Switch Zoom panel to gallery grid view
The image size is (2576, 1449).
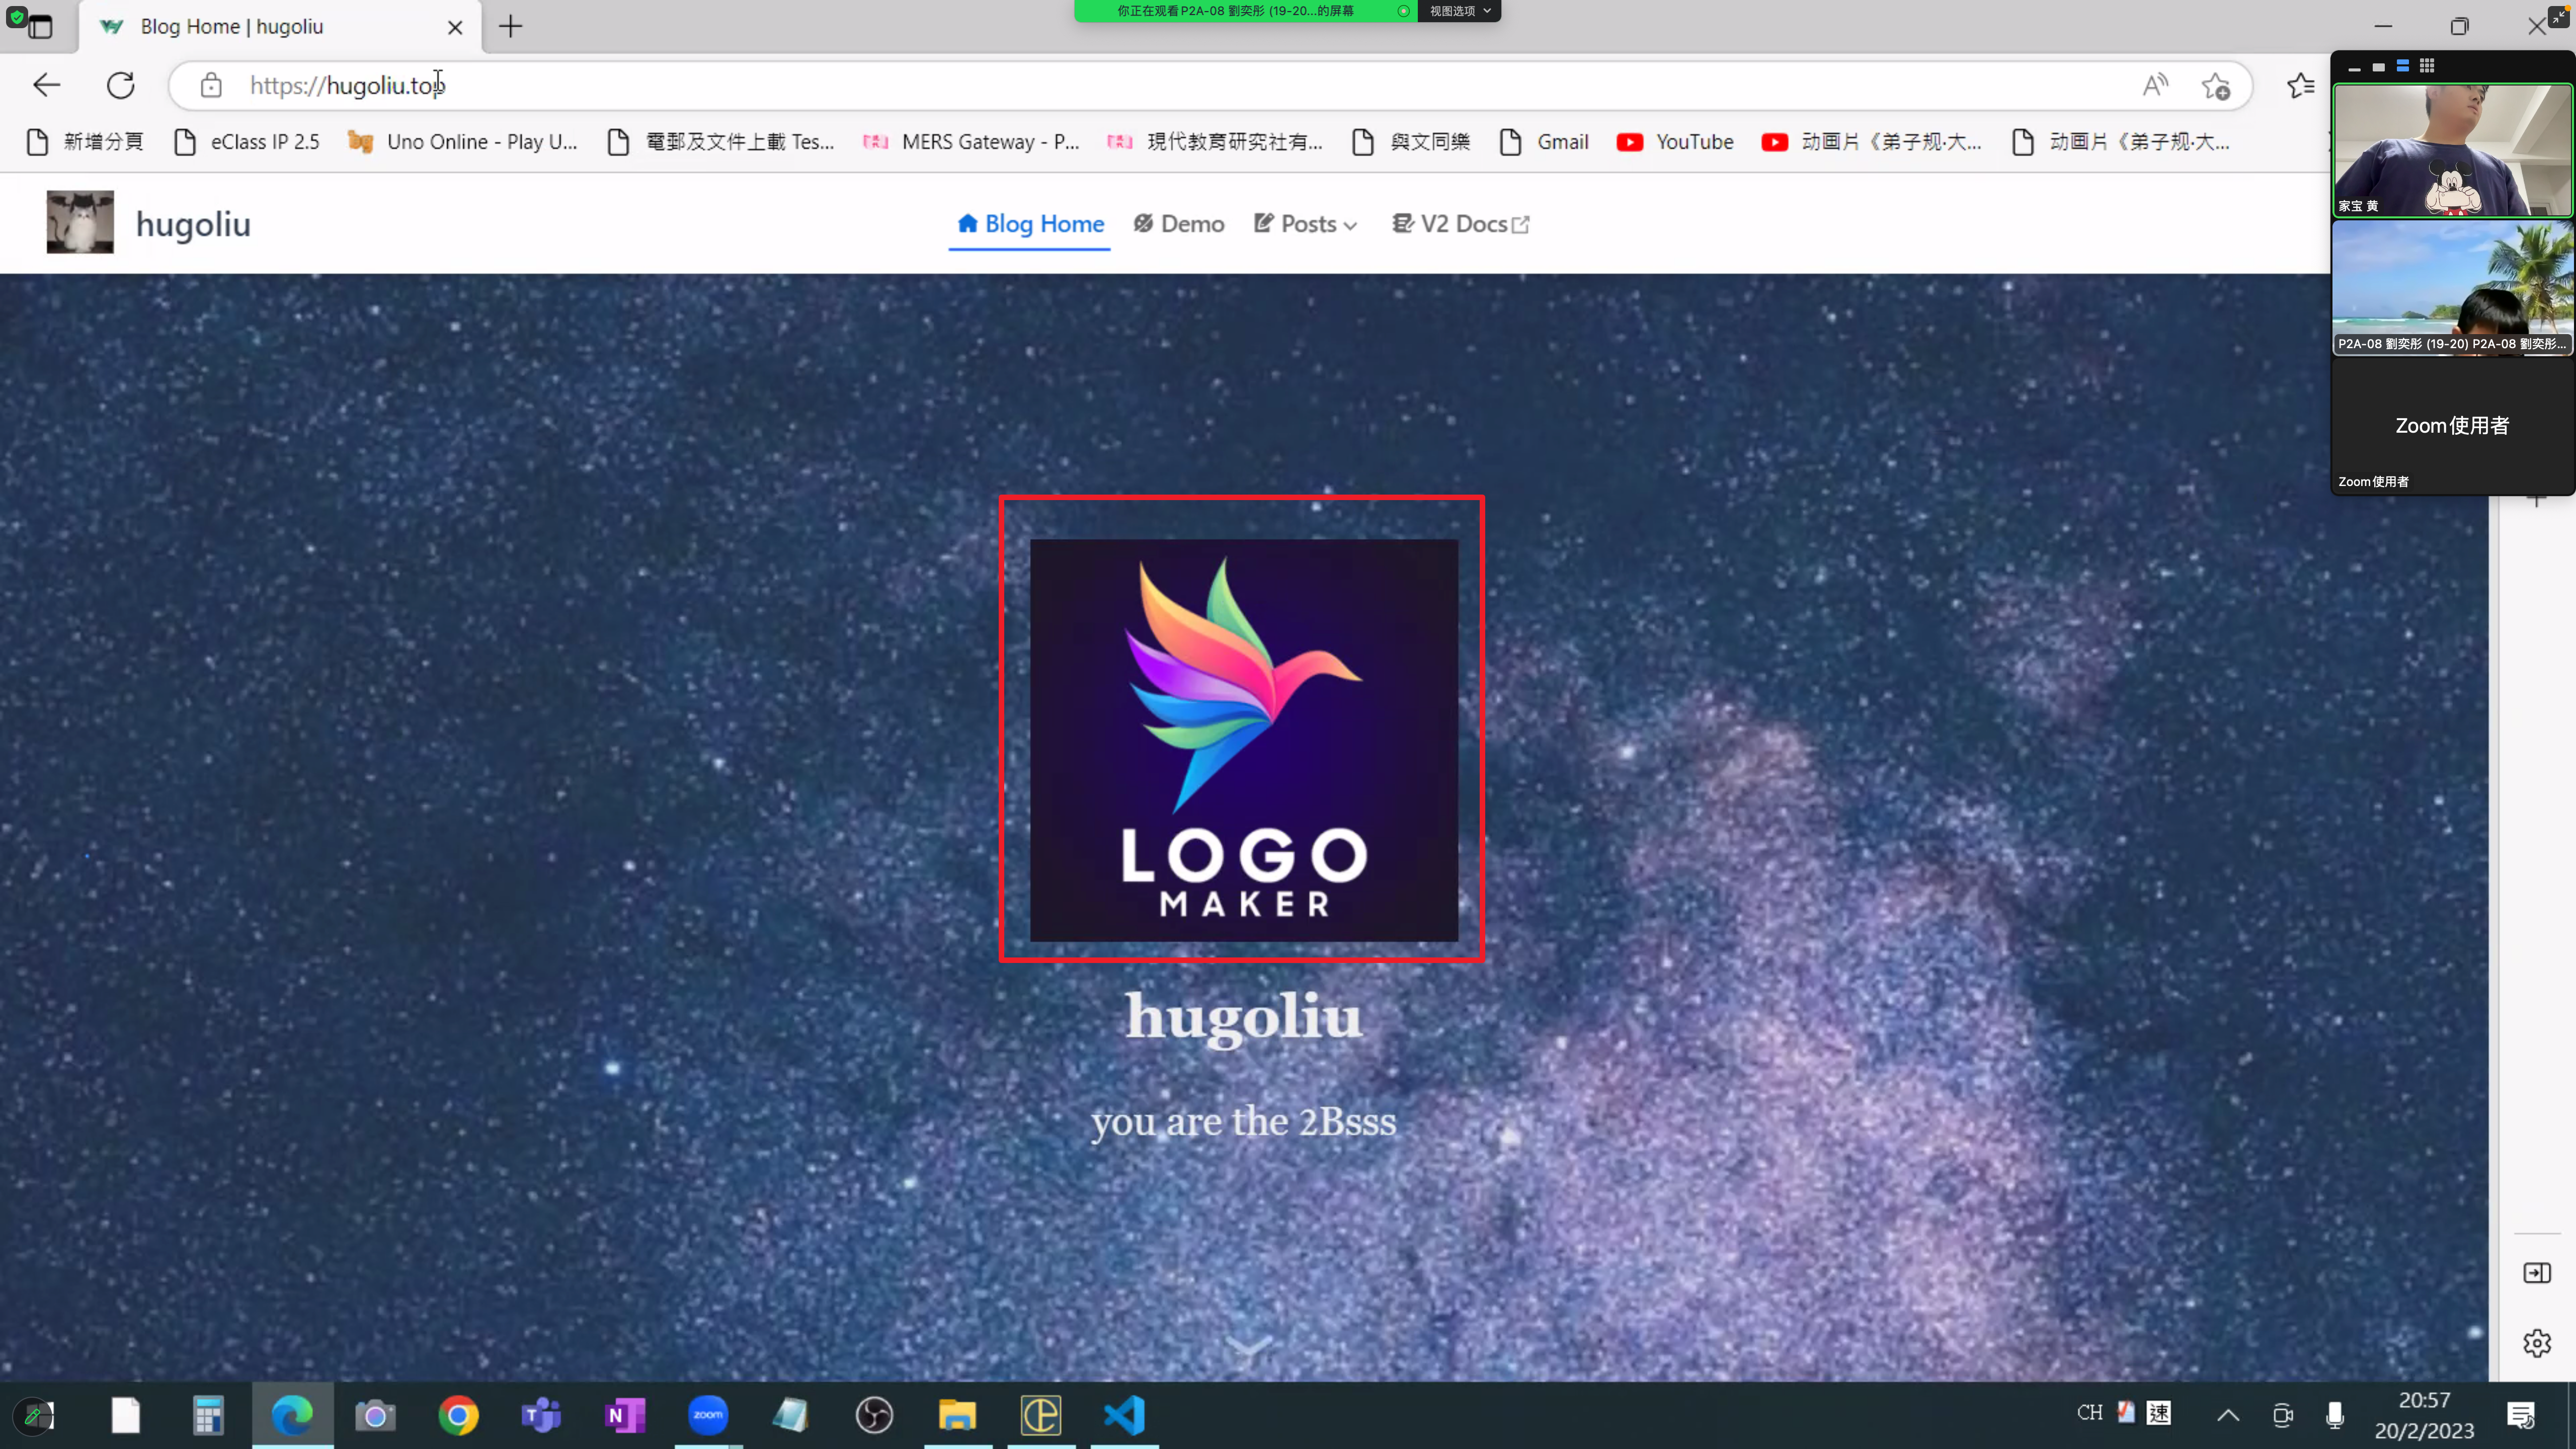pos(2427,66)
